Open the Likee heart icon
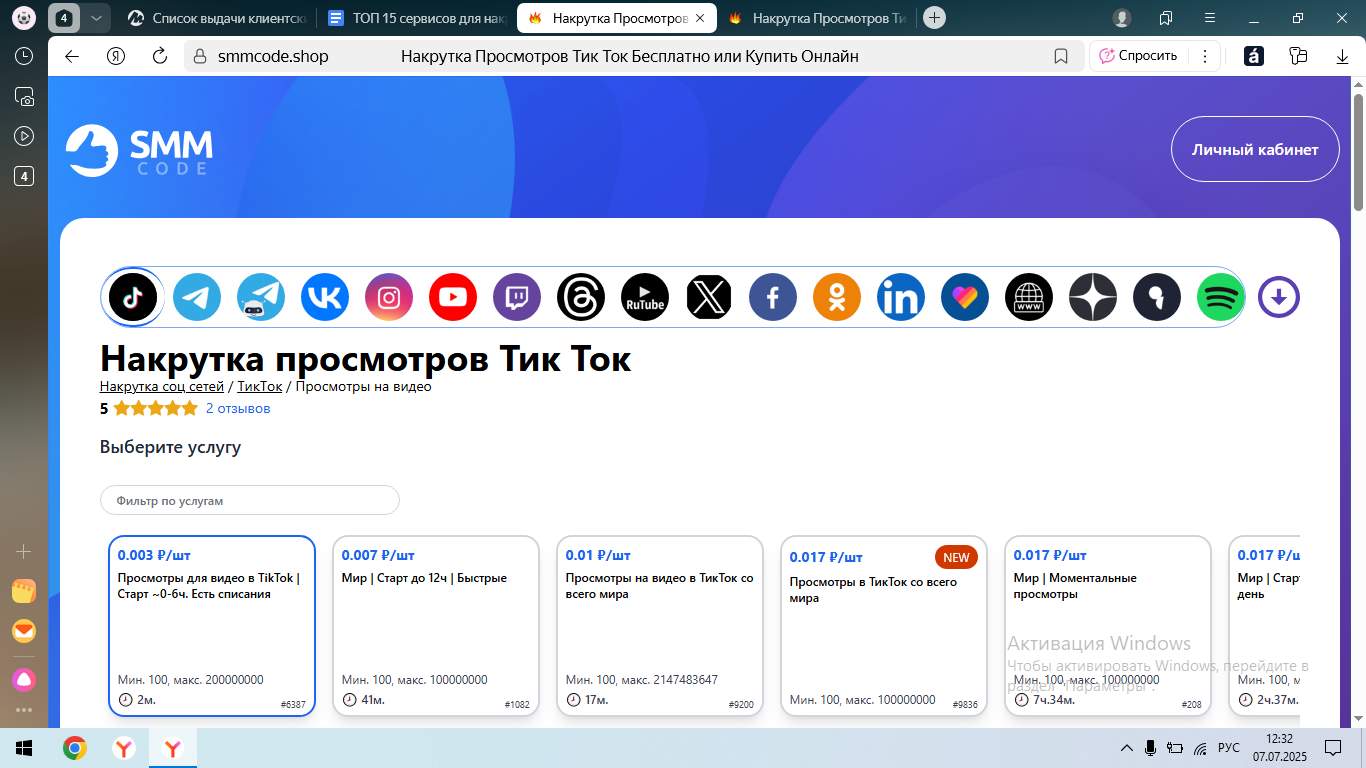Viewport: 1366px width, 768px height. click(965, 297)
